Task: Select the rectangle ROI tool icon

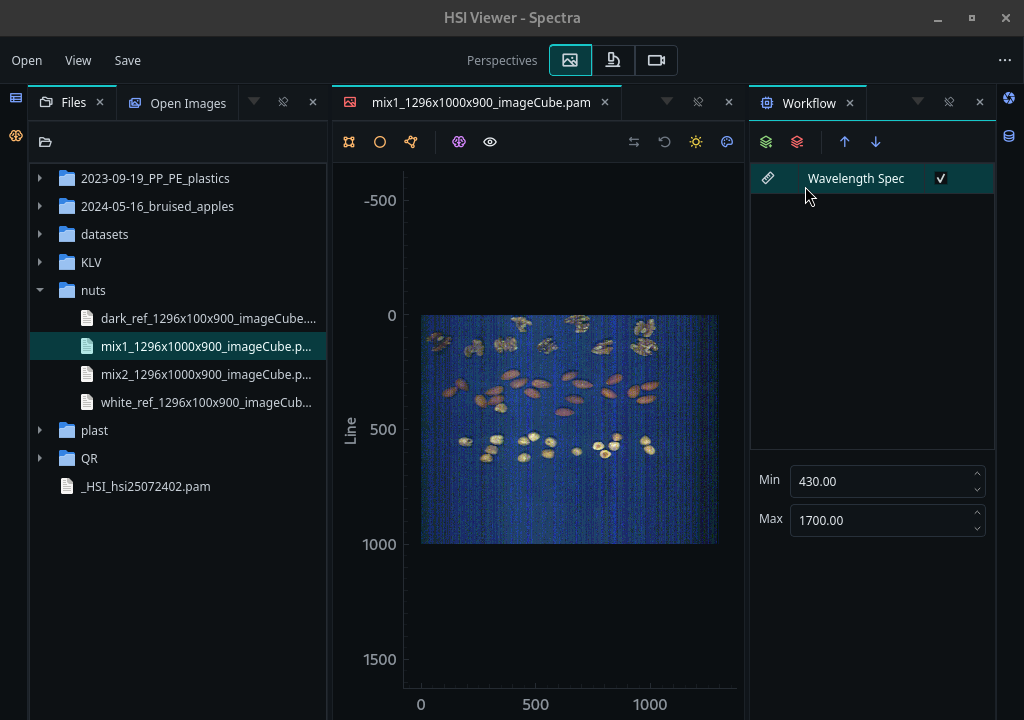Action: 349,142
